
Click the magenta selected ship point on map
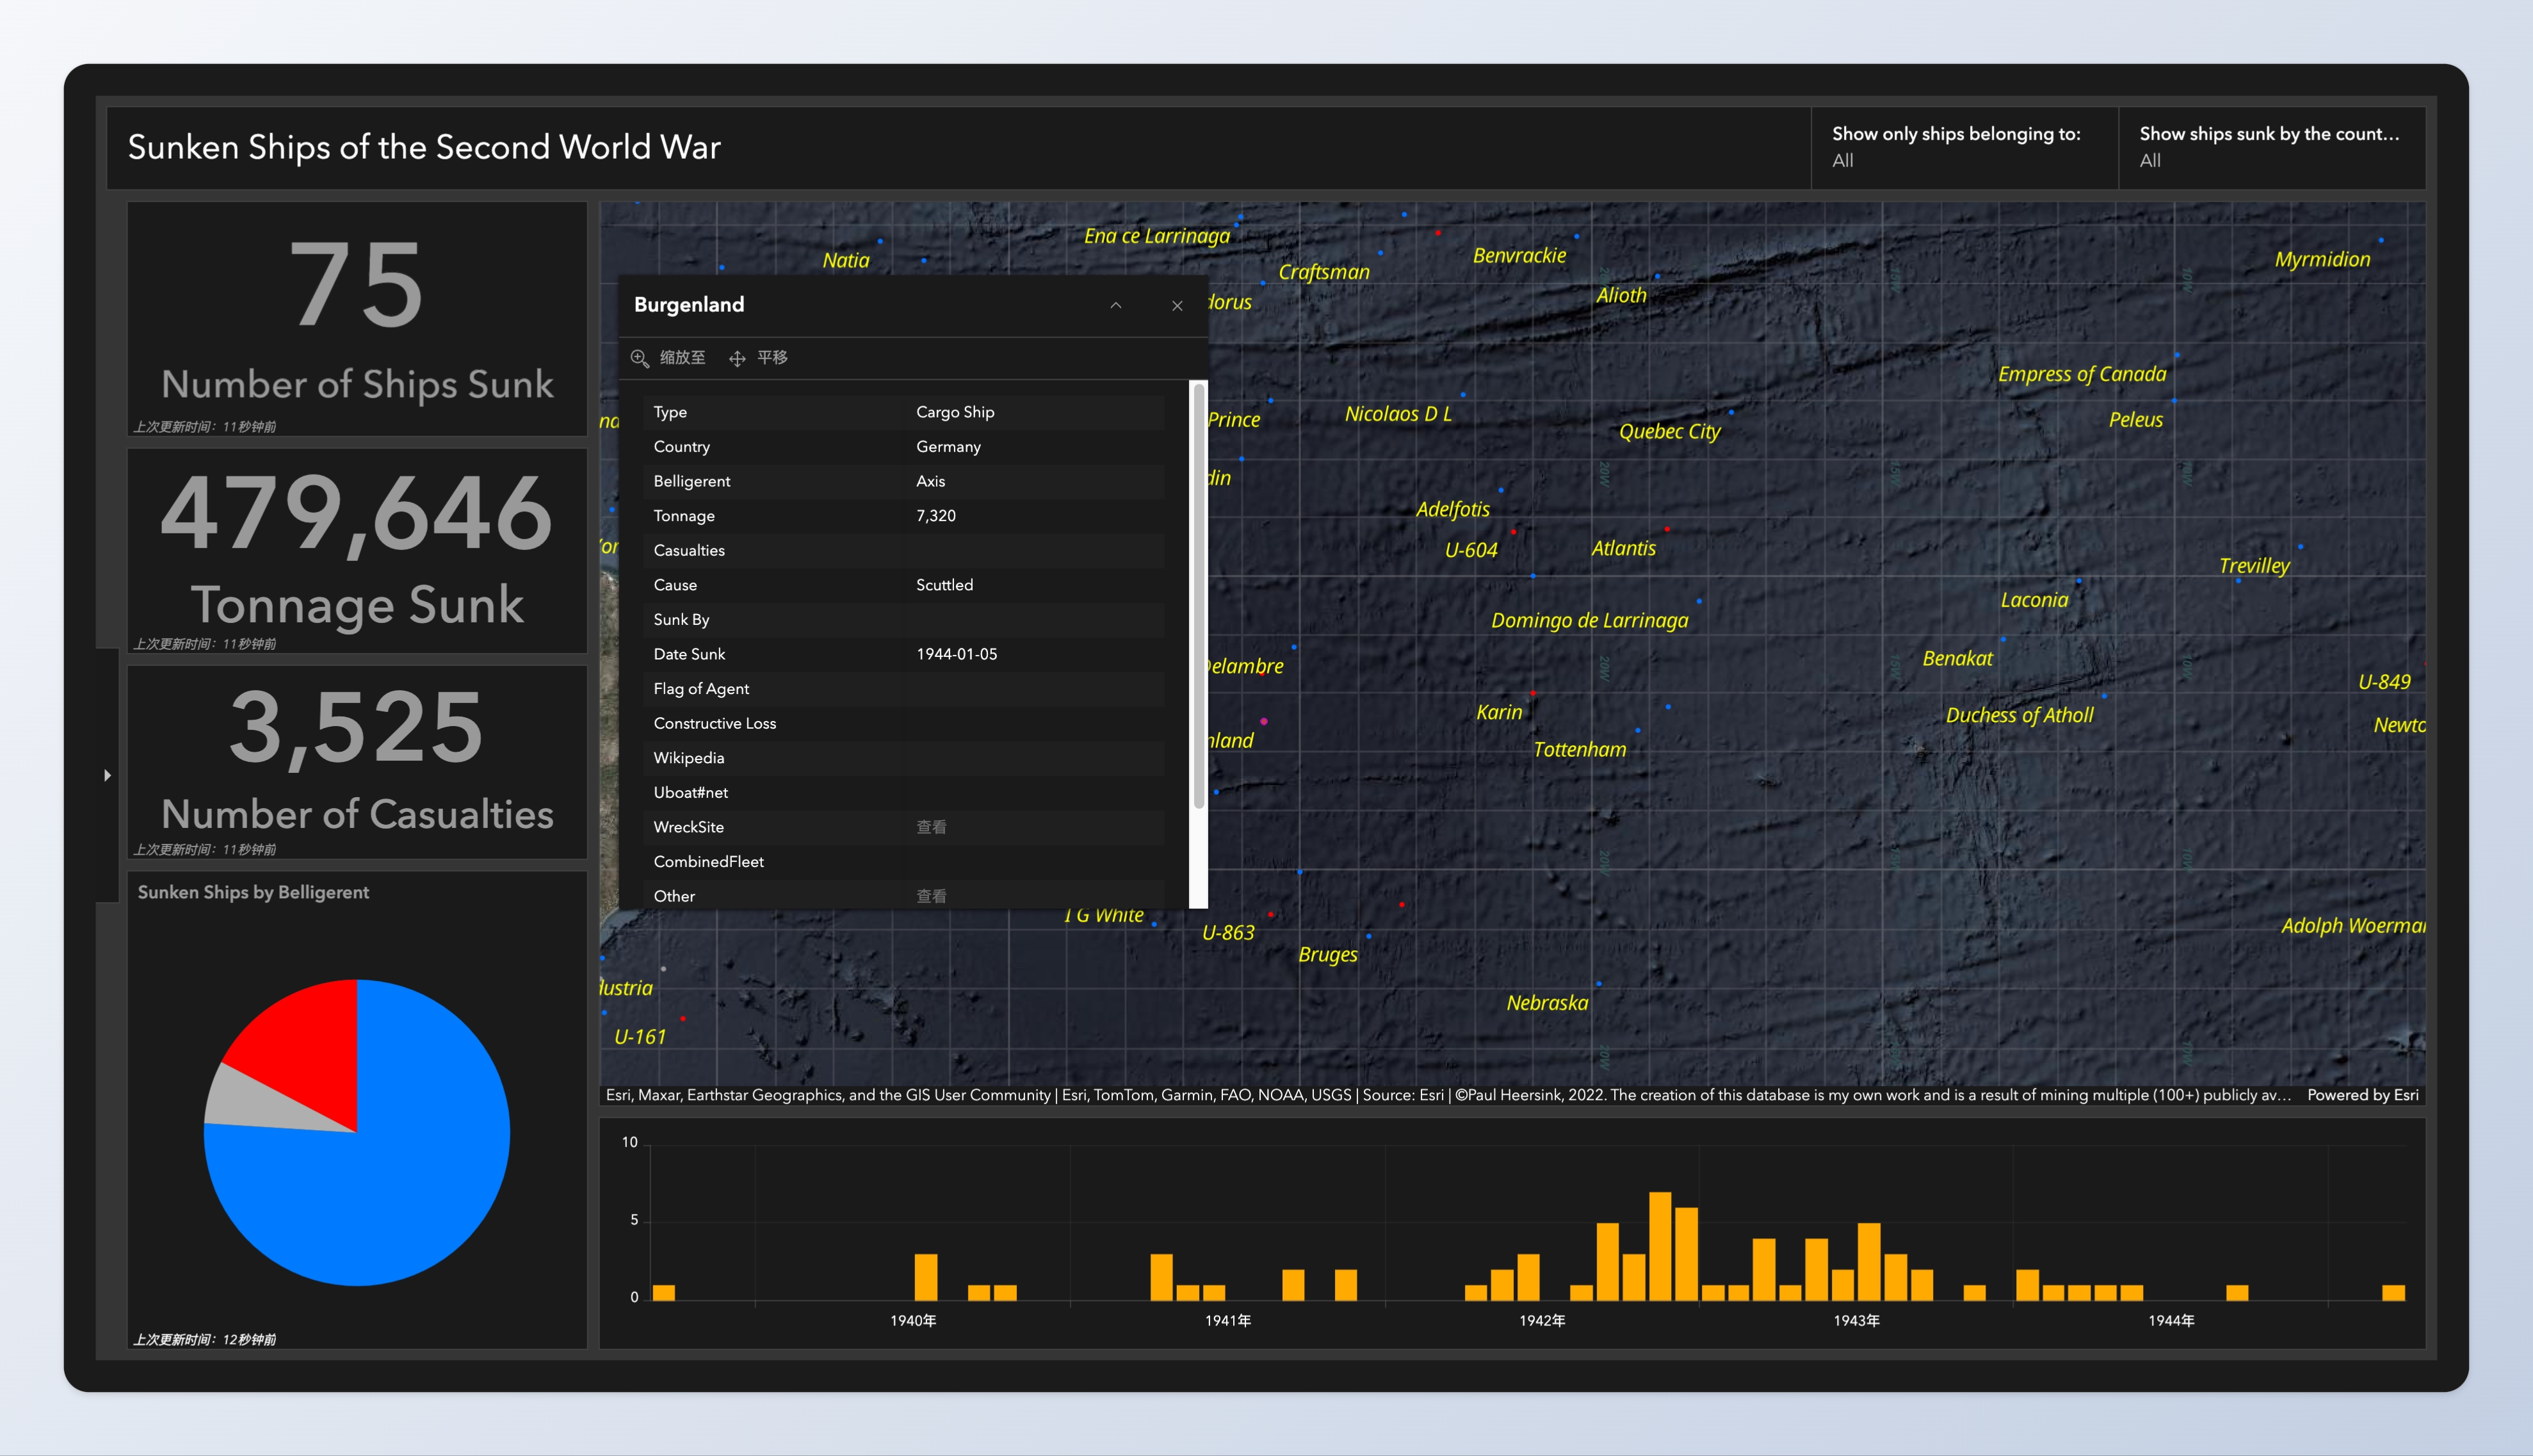1264,721
